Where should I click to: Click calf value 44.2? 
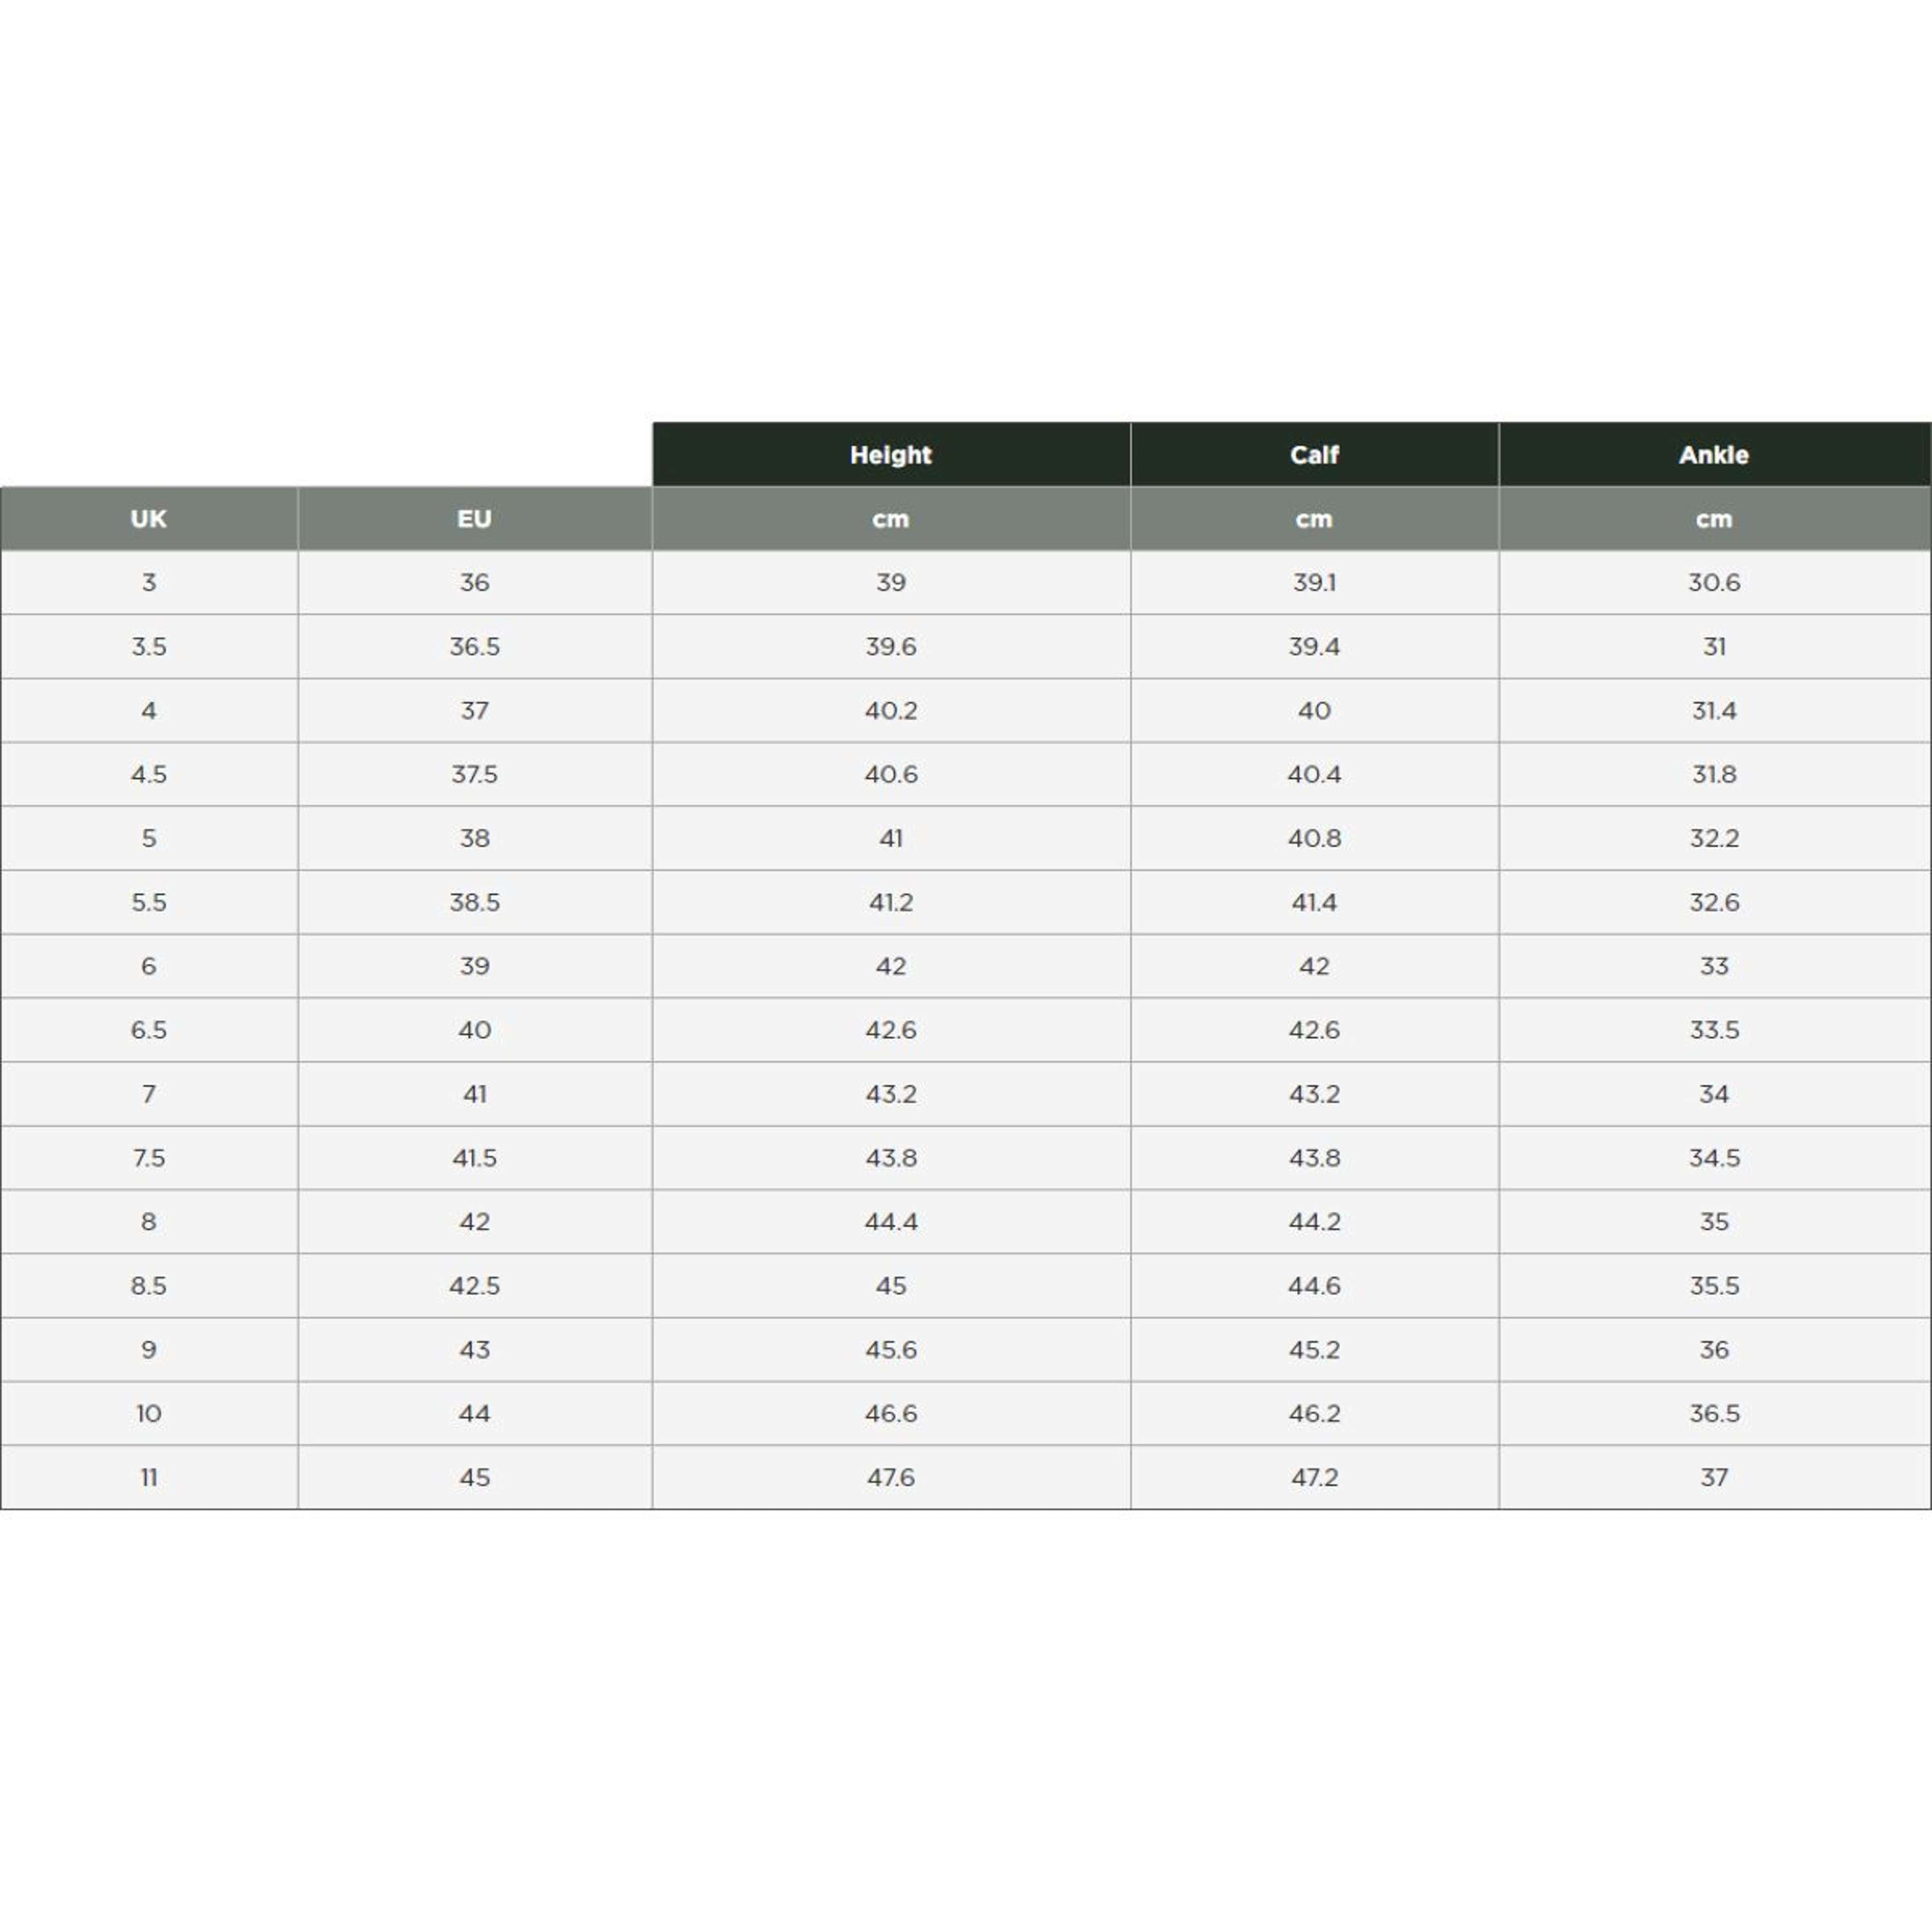tap(1314, 1222)
